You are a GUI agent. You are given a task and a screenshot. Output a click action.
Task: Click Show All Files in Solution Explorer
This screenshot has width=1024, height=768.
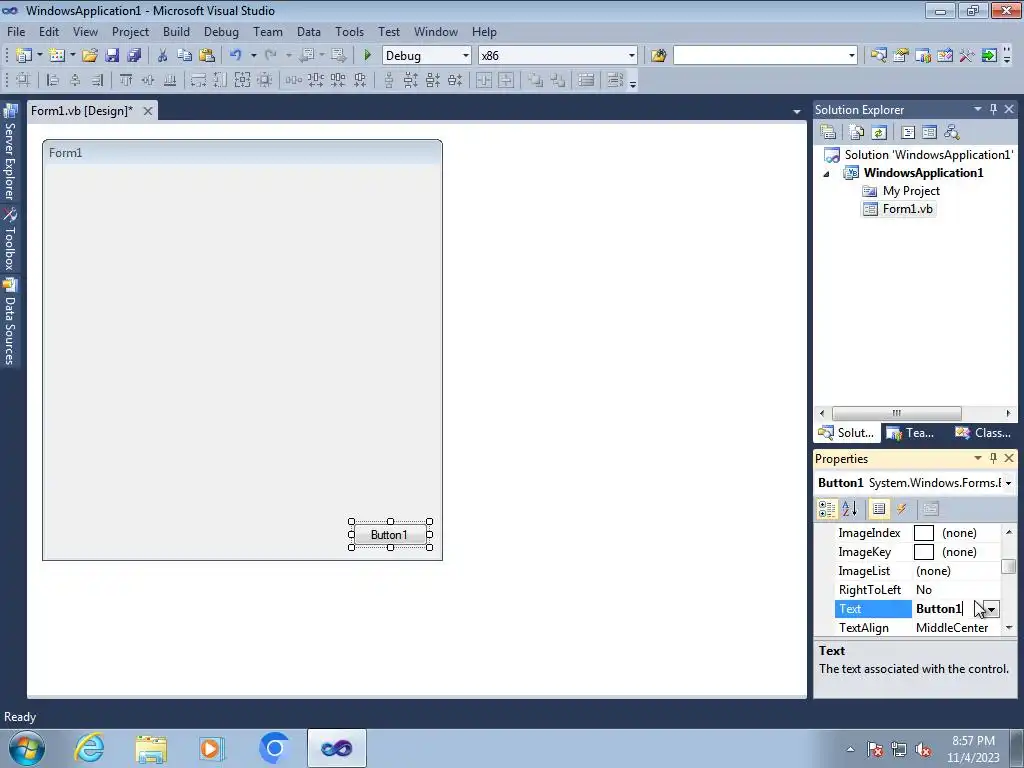(857, 133)
